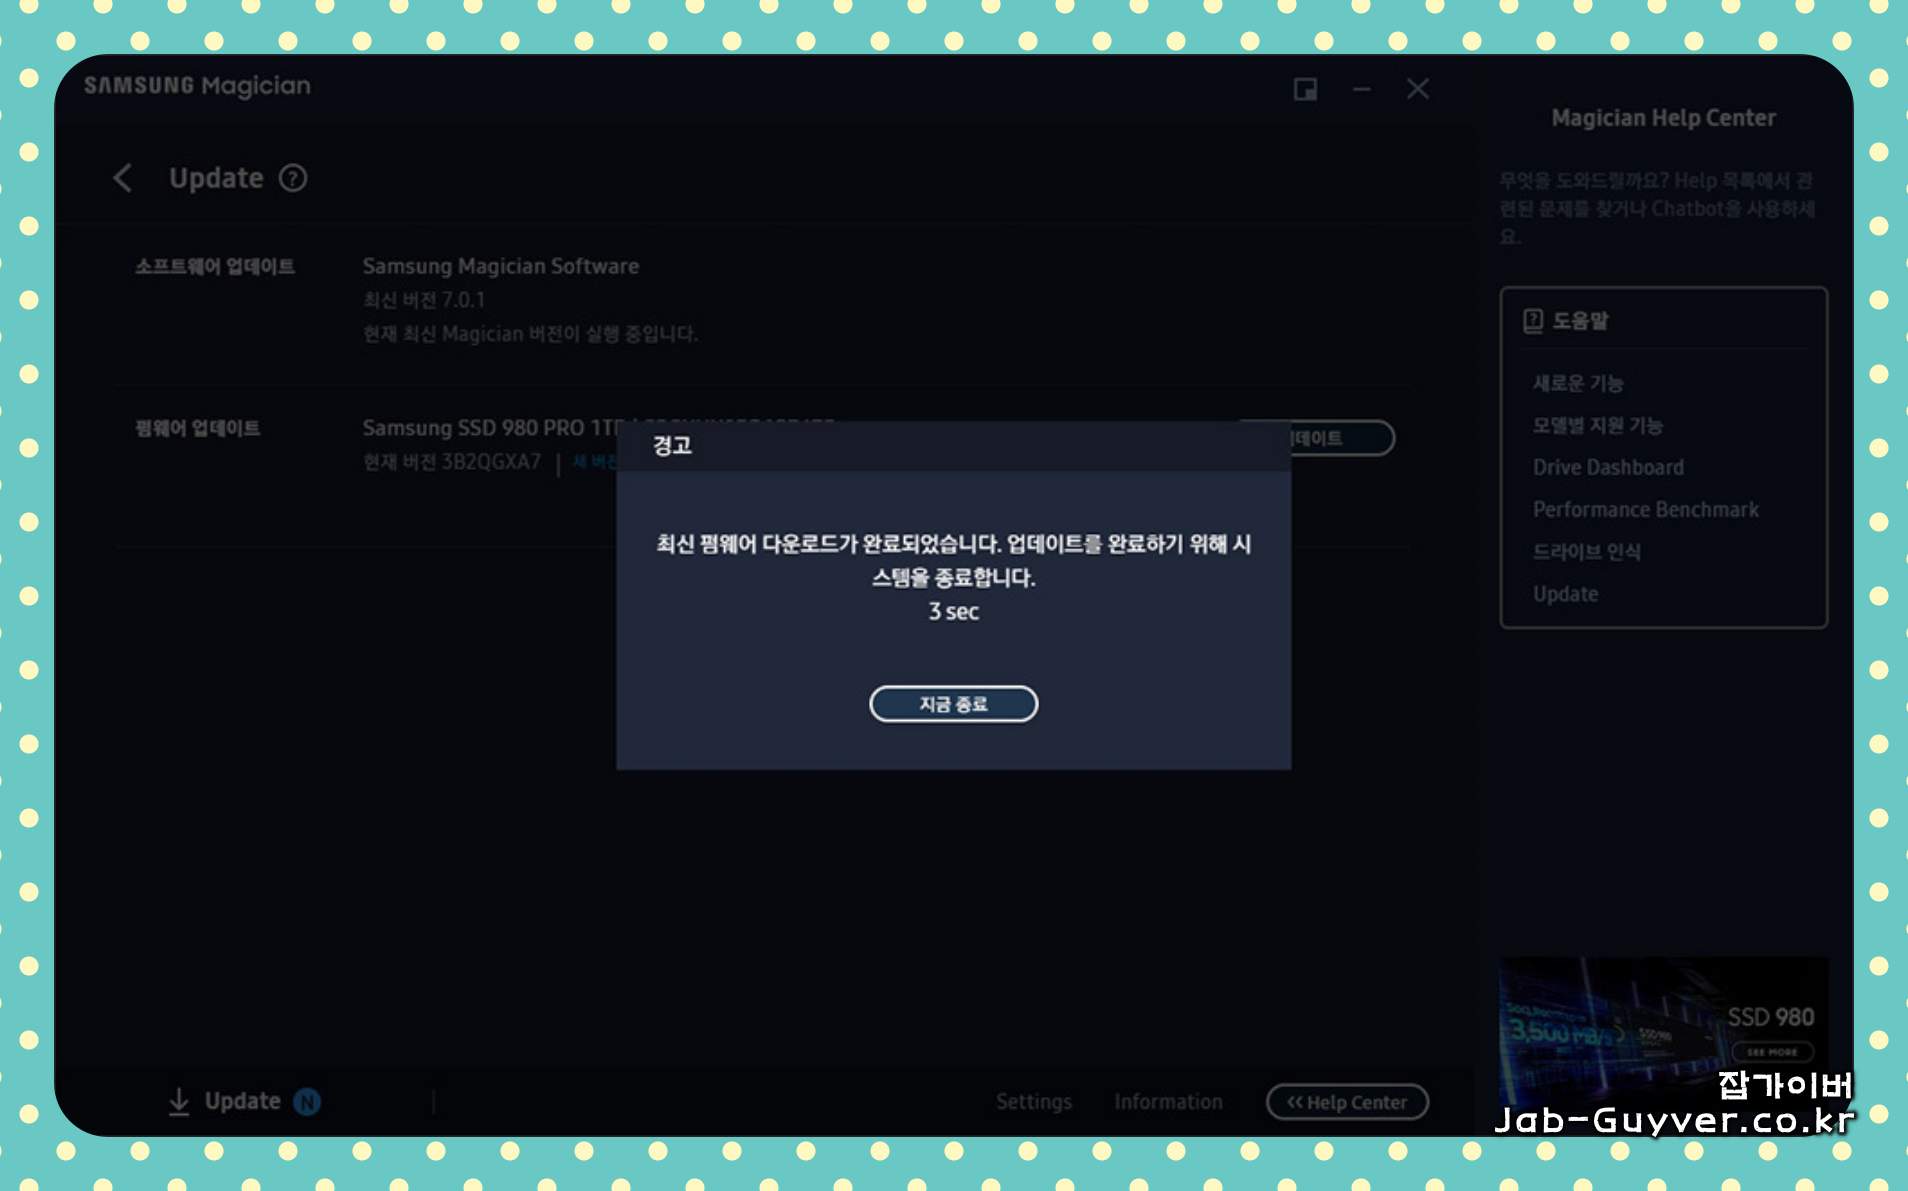Open 새로운 기능 help topic
Image resolution: width=1908 pixels, height=1191 pixels.
[x=1578, y=383]
